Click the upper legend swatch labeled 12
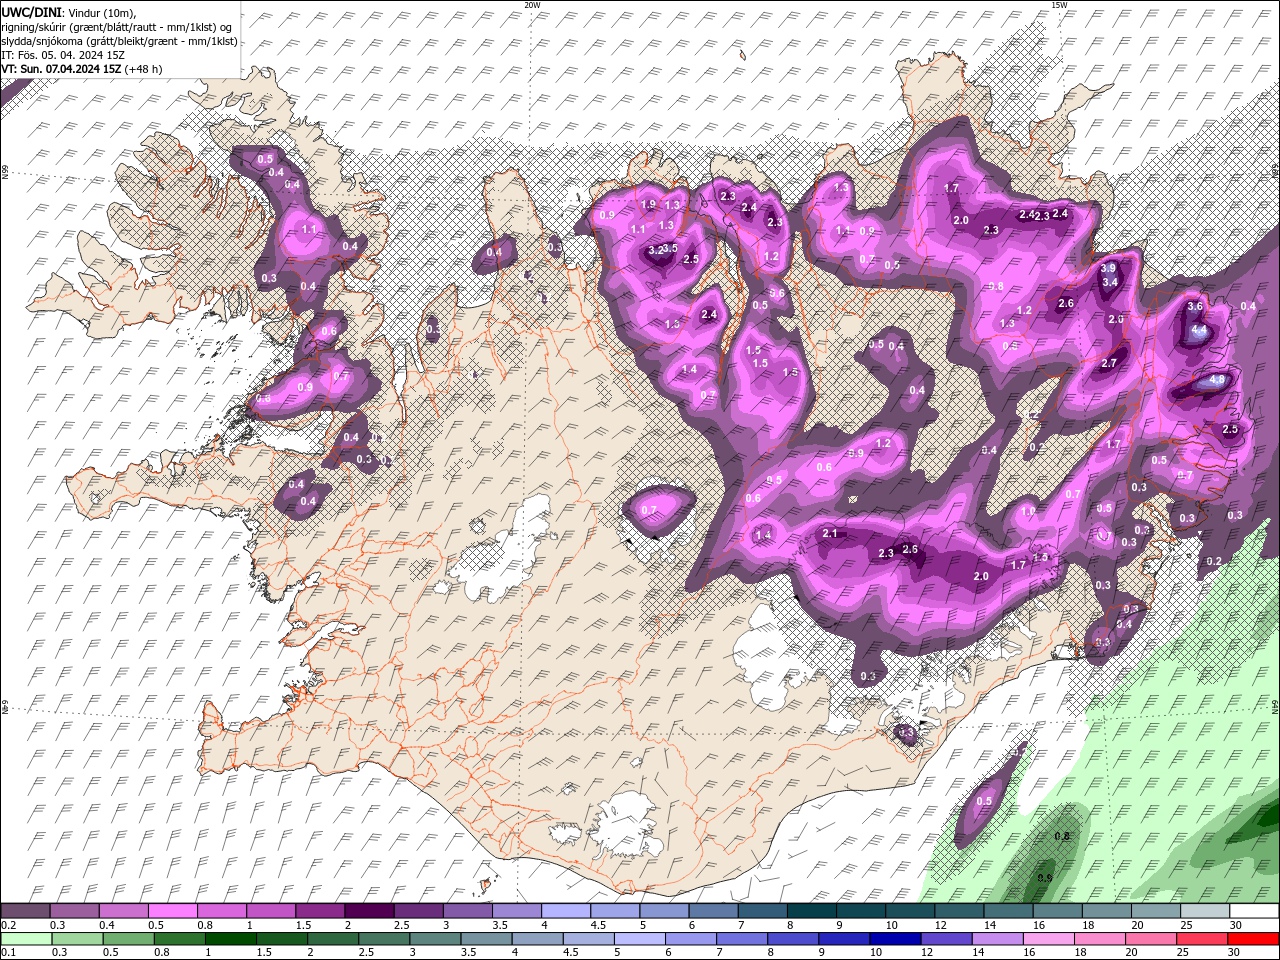Screen dimensions: 1280x960 [x=960, y=911]
